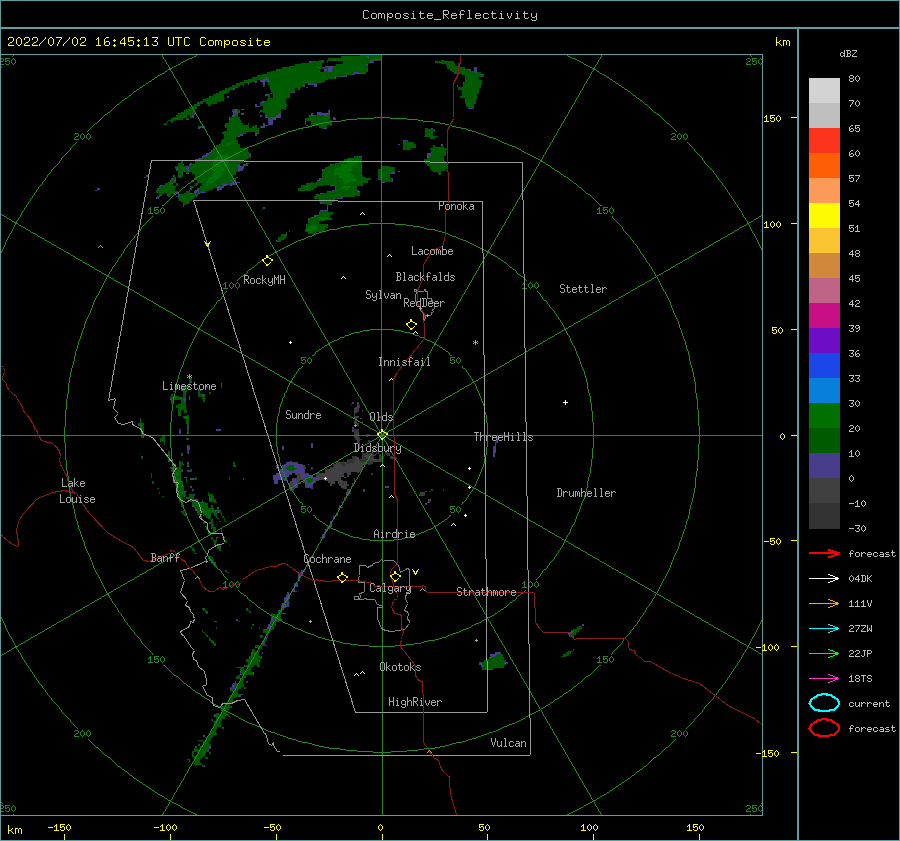Click the bright green 30 dBZ color swatch

tap(824, 416)
